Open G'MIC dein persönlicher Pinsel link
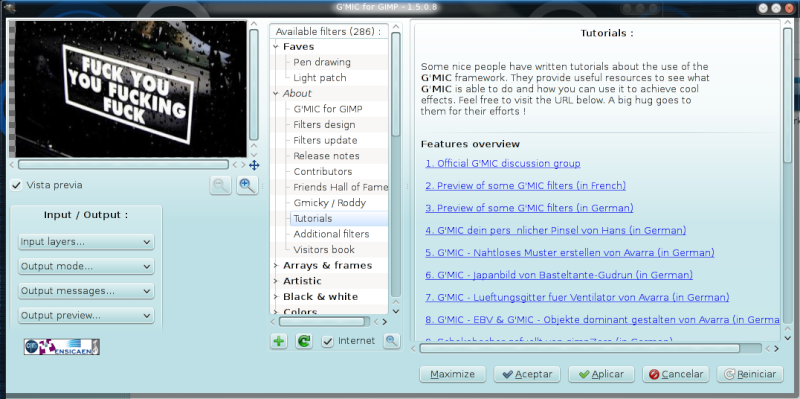The width and height of the screenshot is (800, 399). tap(556, 231)
